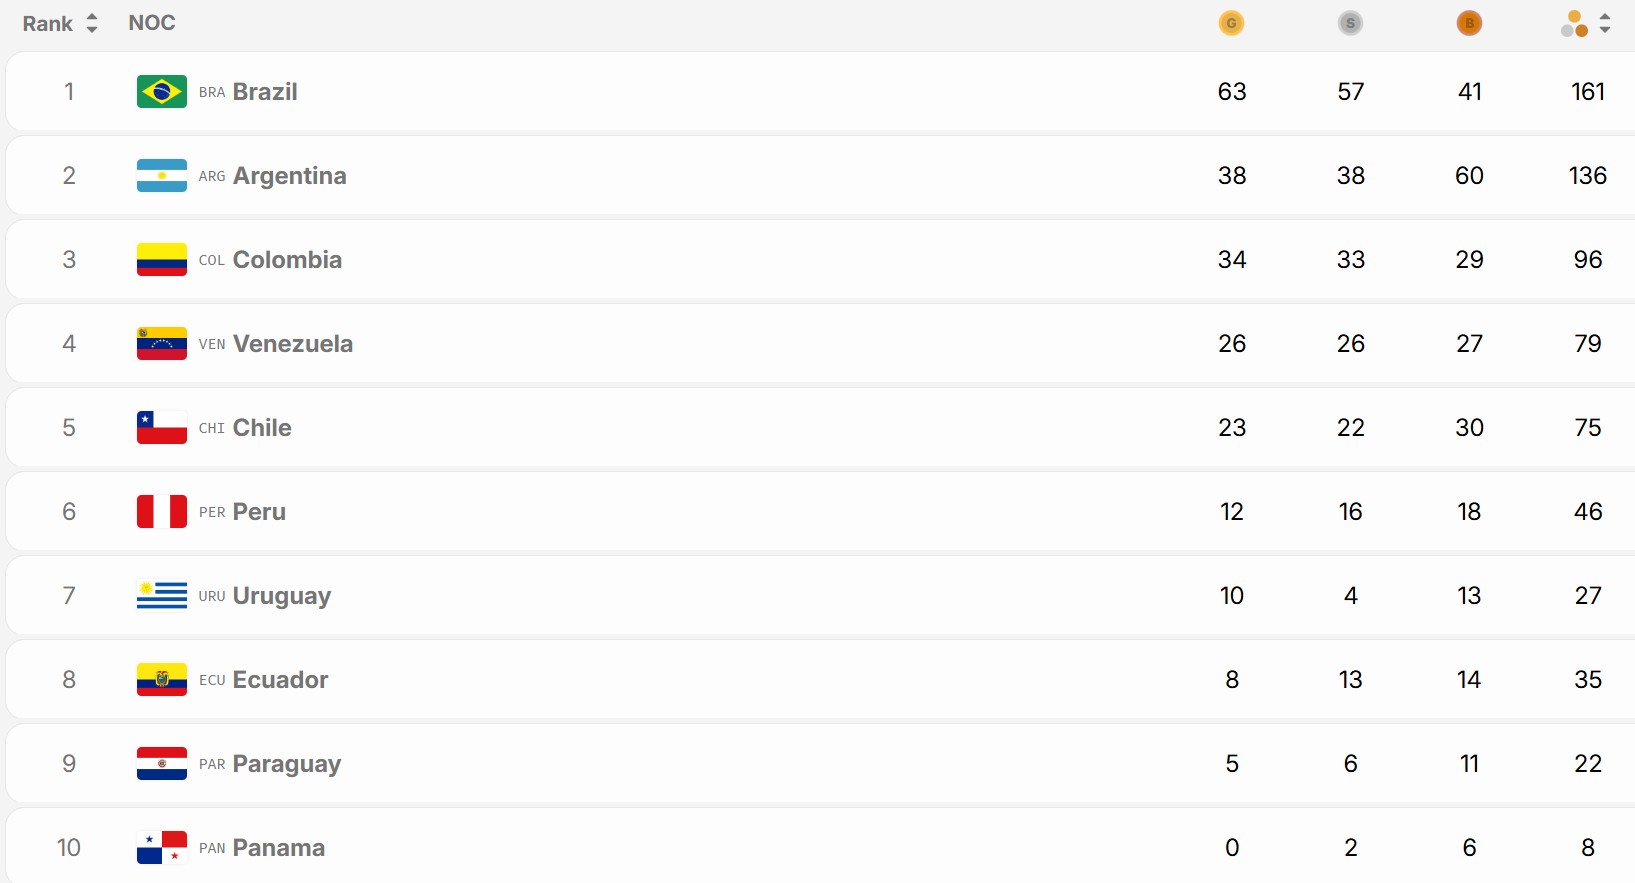Click the Peru flag icon
This screenshot has width=1635, height=883.
click(162, 511)
